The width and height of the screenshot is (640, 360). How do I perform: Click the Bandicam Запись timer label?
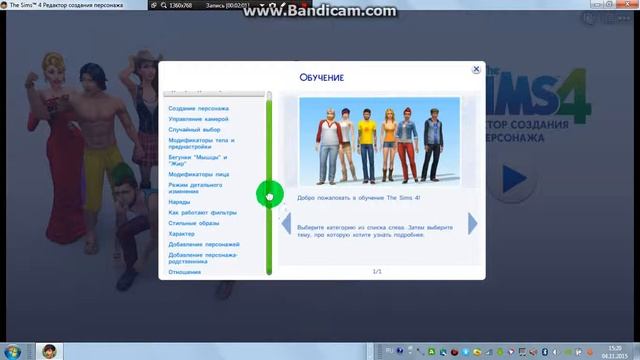[x=227, y=5]
